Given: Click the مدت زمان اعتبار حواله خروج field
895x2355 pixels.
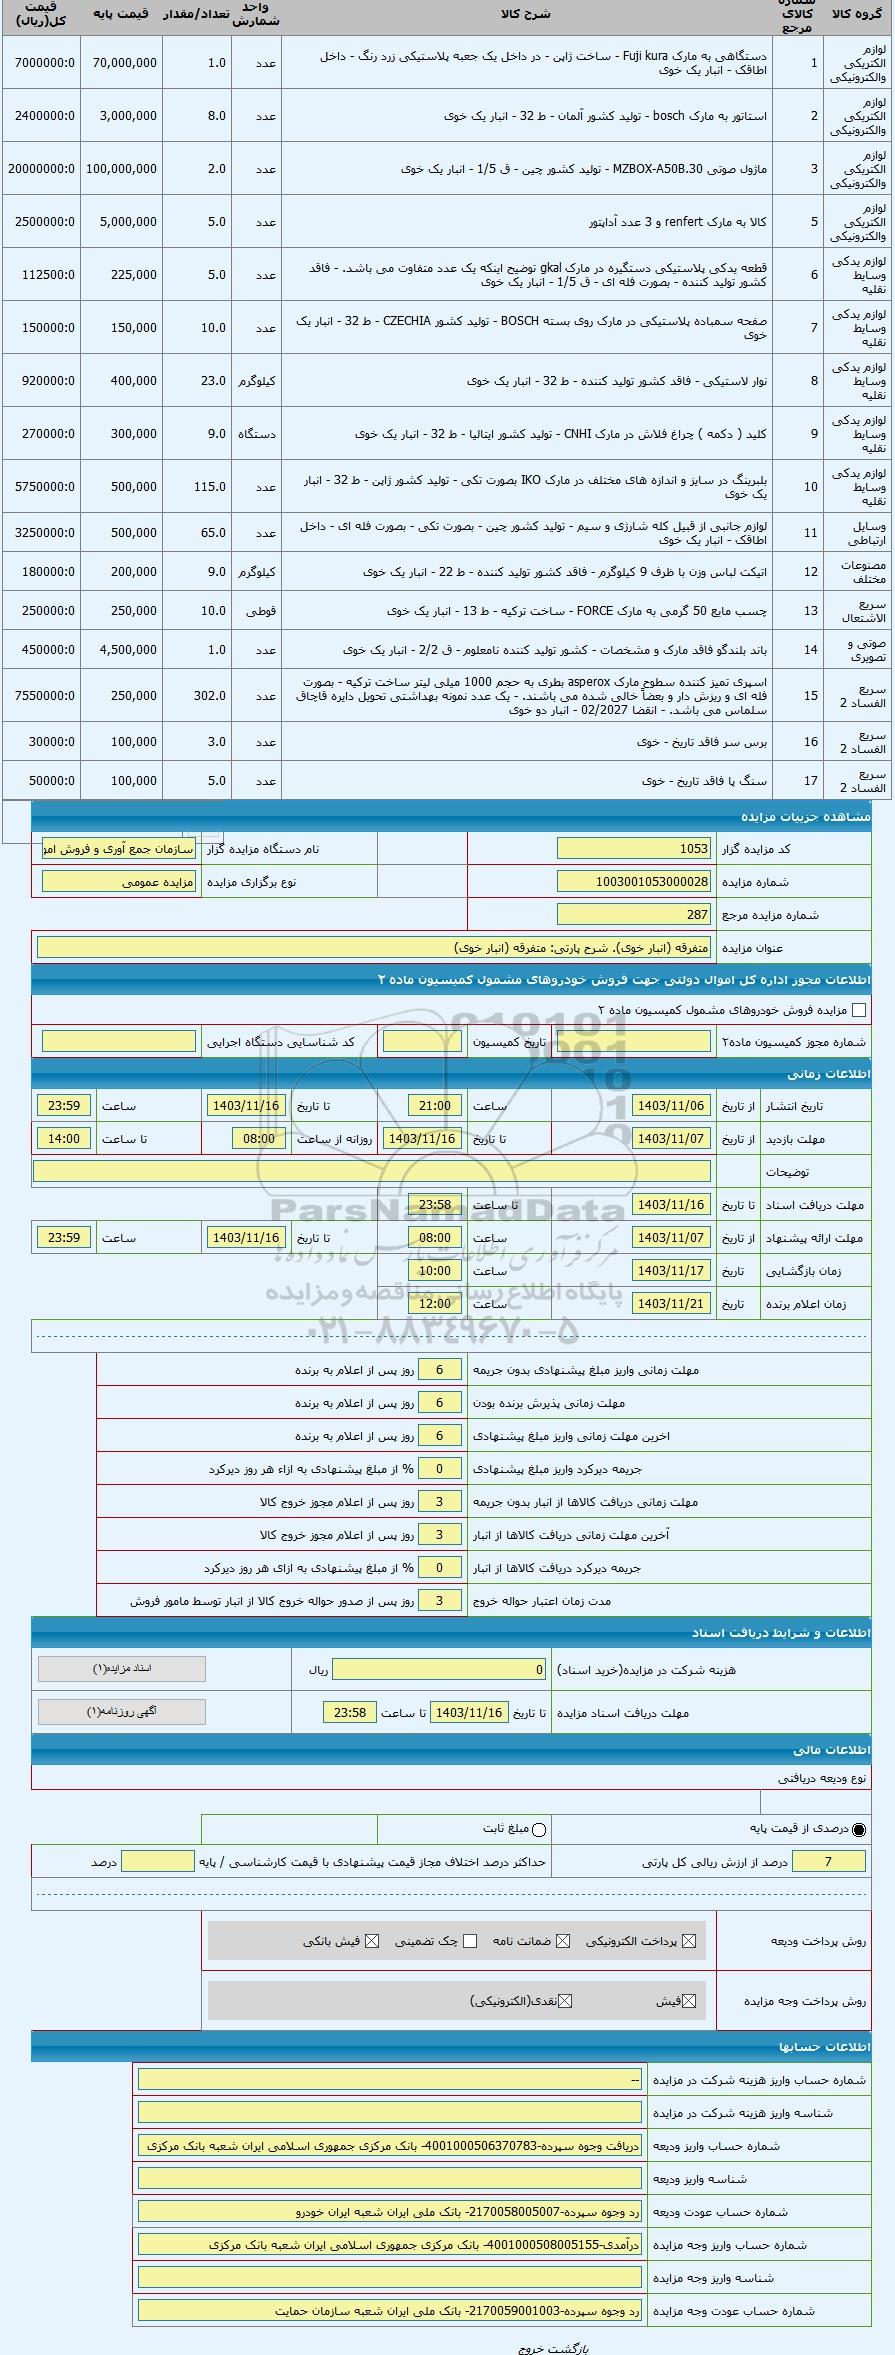Looking at the screenshot, I should (x=439, y=1601).
